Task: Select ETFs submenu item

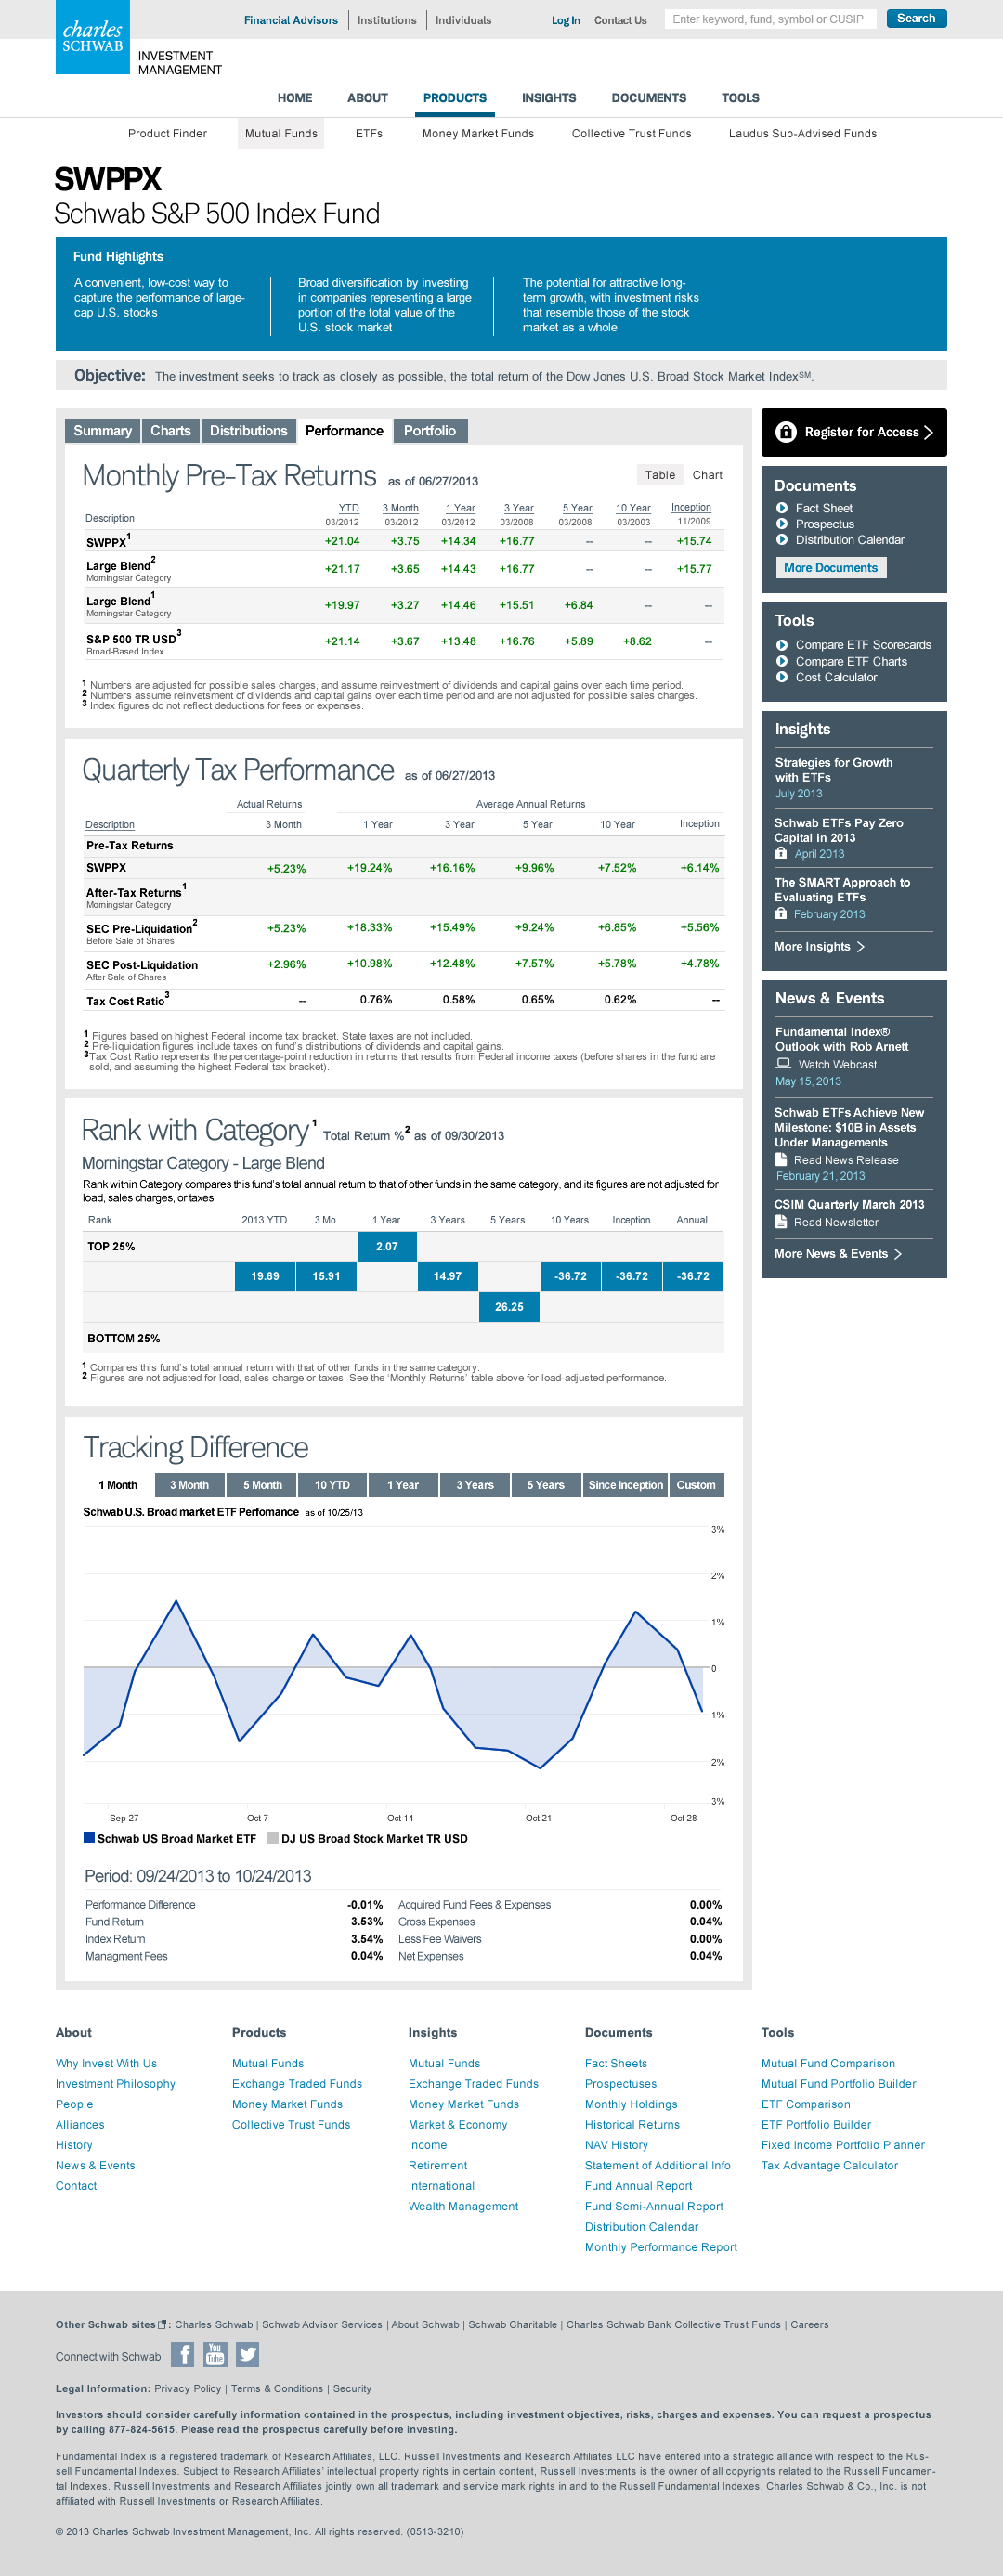Action: coord(369,134)
